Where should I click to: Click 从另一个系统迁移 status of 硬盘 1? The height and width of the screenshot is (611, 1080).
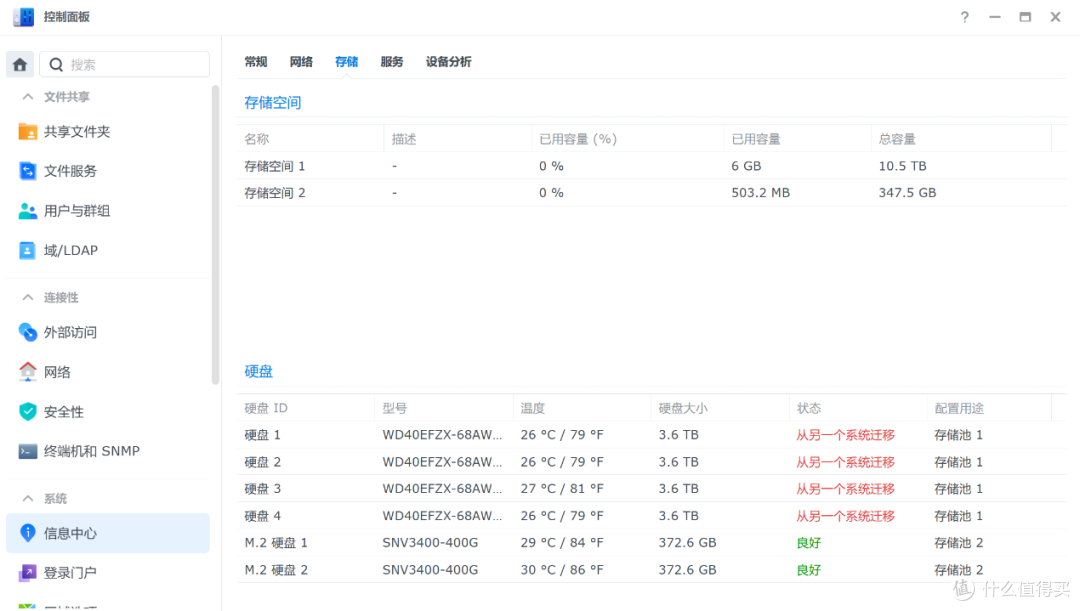(845, 435)
